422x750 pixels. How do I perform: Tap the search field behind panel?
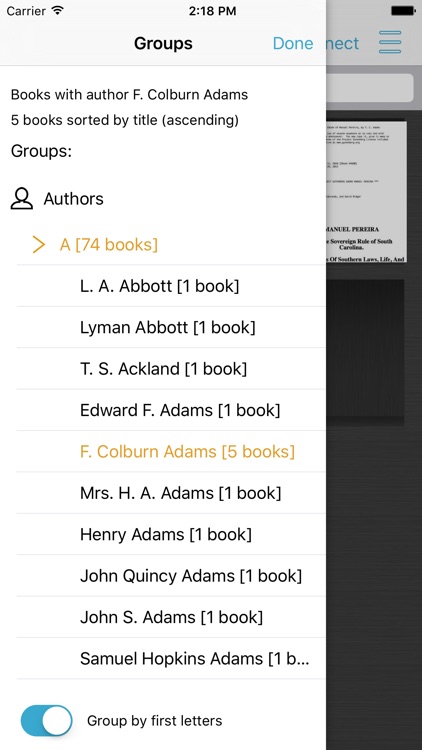(369, 88)
